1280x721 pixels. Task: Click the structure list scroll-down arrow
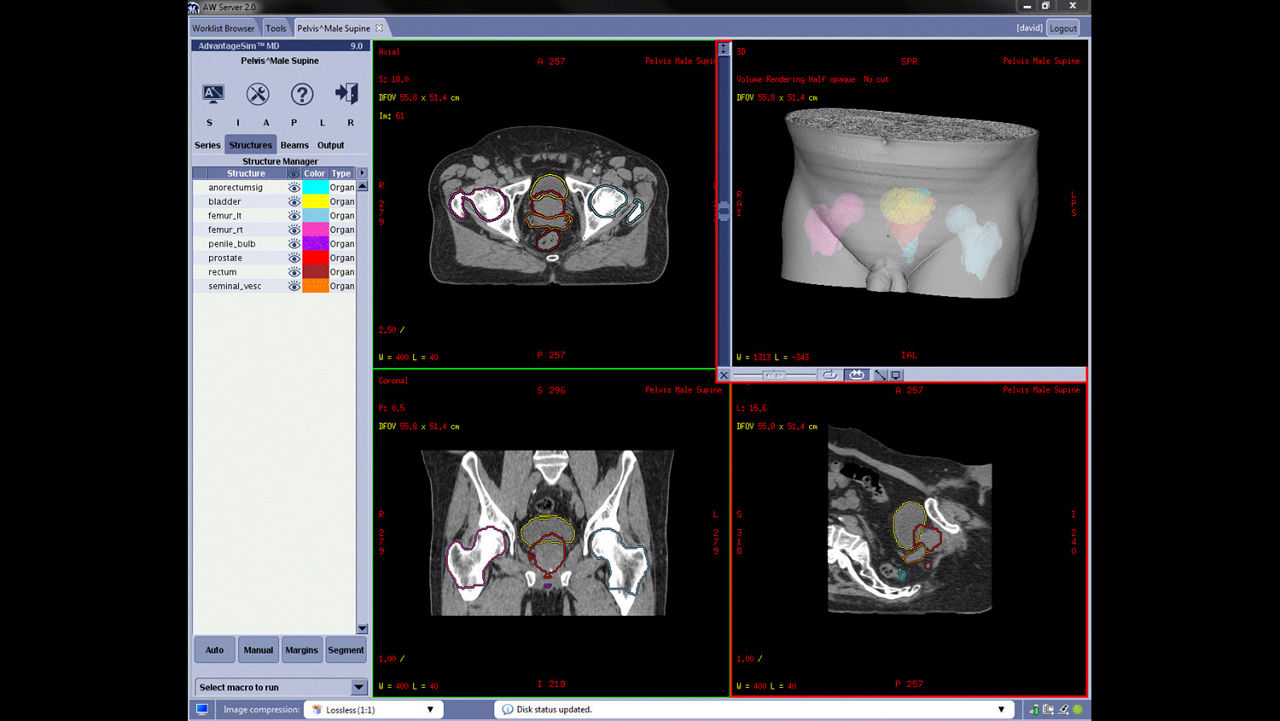point(362,628)
